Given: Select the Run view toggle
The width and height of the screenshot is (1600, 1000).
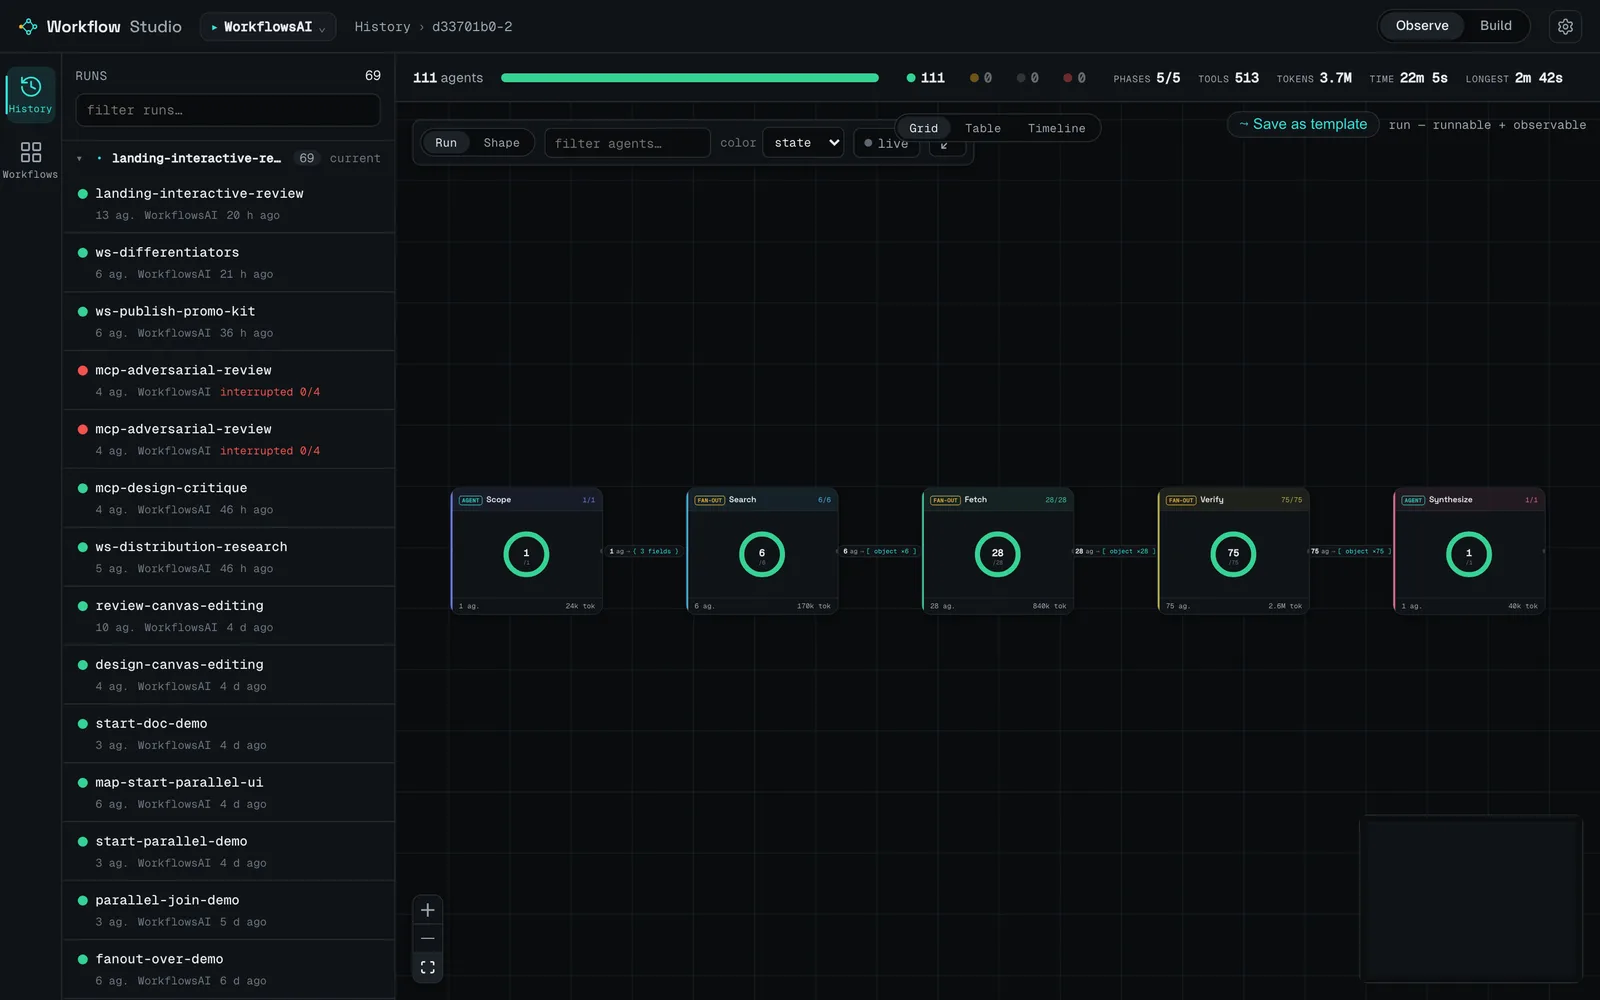Looking at the screenshot, I should click(446, 143).
